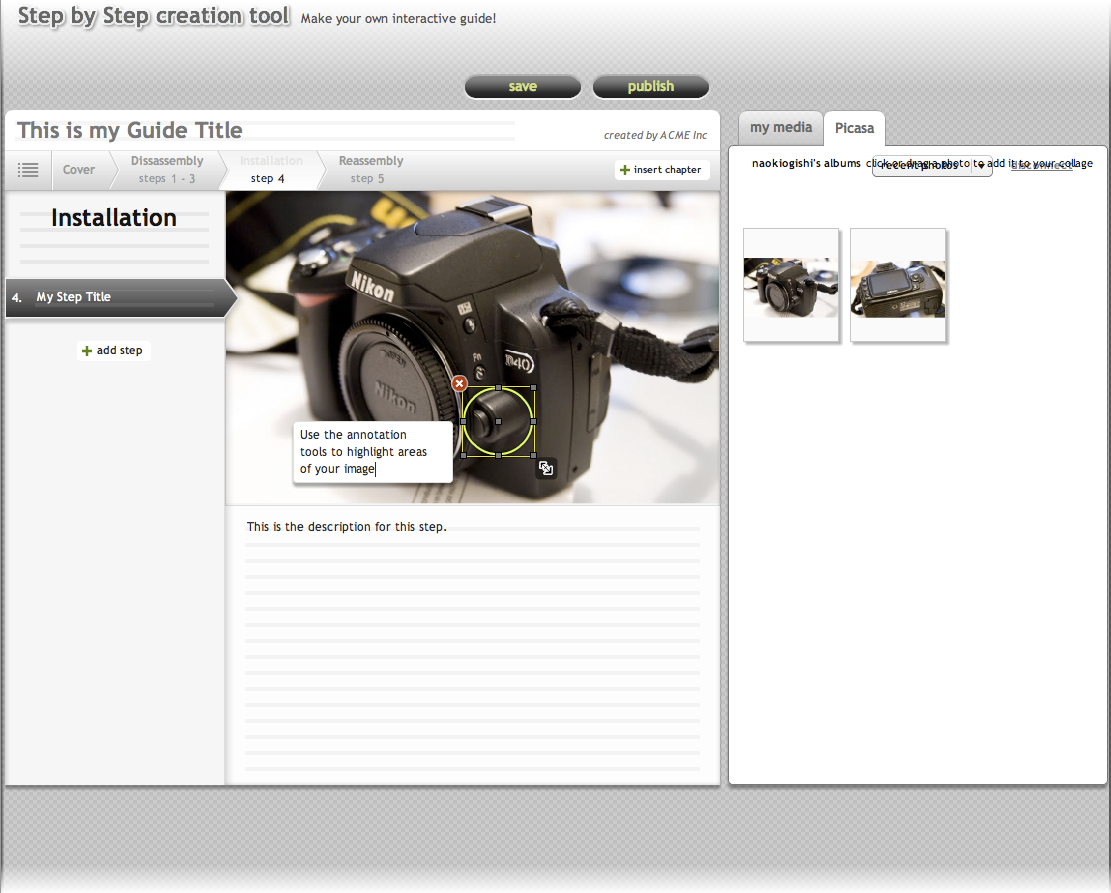Publish the guide
Image resolution: width=1111 pixels, height=893 pixels.
click(x=650, y=86)
